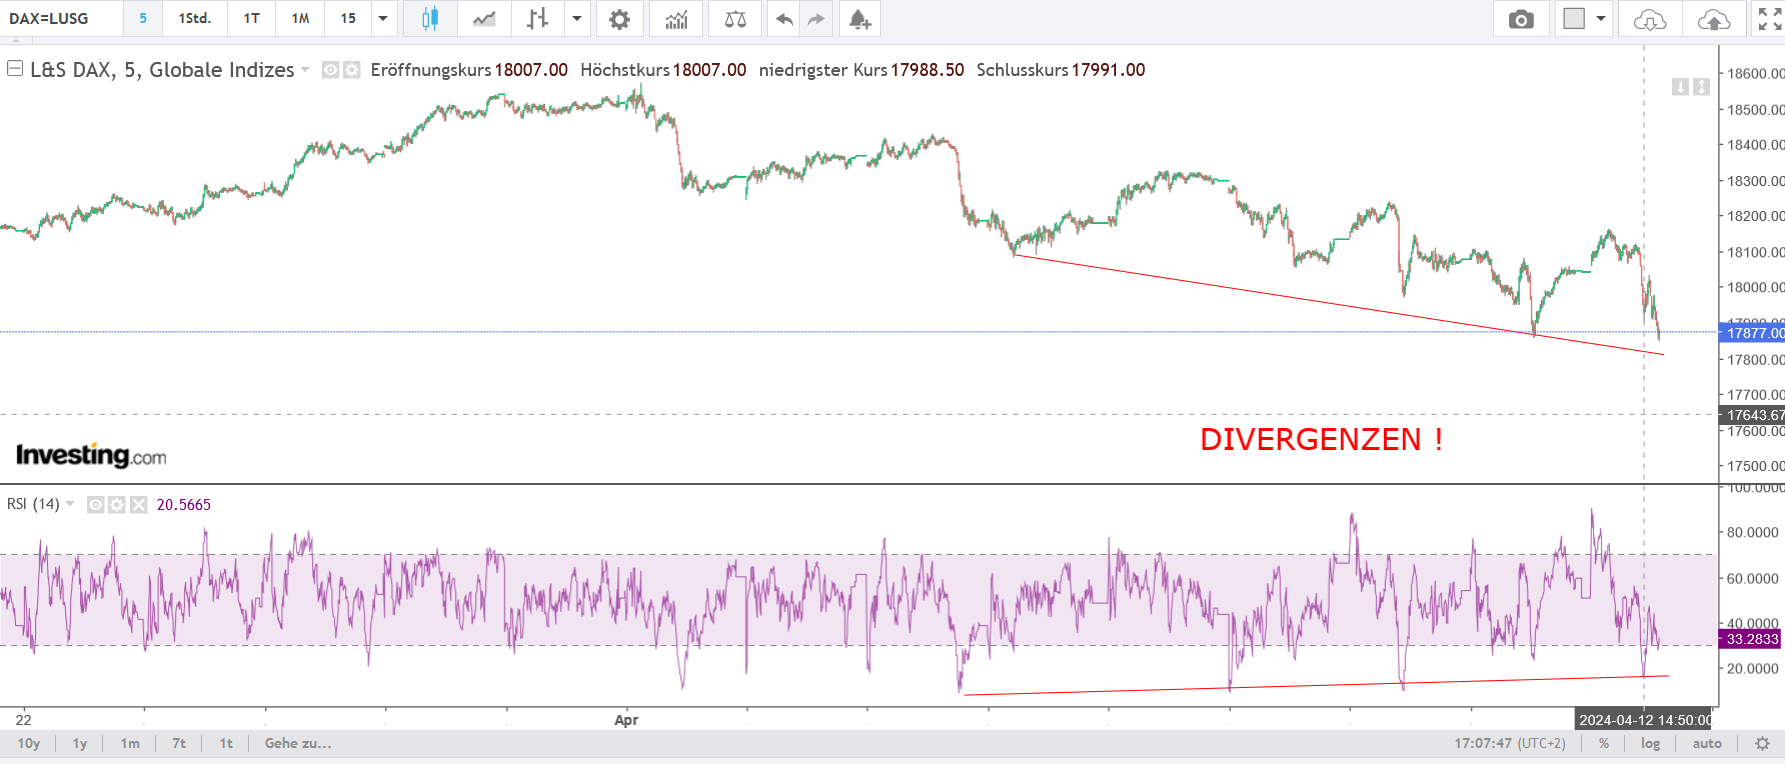Select the 1T daily interval
This screenshot has height=764, width=1785.
(x=252, y=19)
